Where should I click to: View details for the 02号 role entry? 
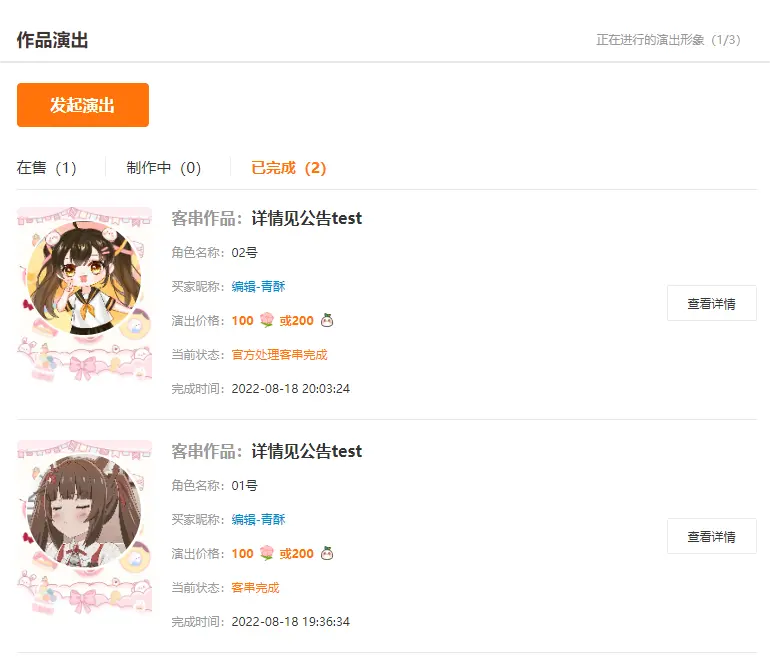712,303
